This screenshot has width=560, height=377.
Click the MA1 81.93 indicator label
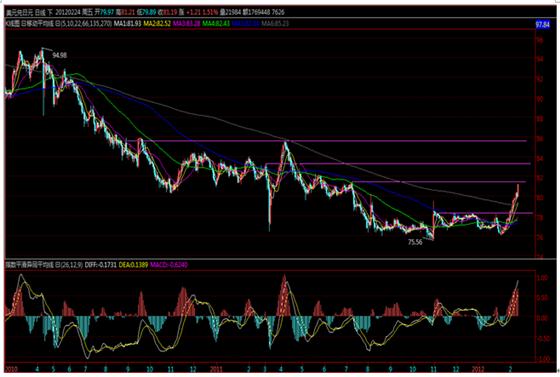[x=128, y=24]
